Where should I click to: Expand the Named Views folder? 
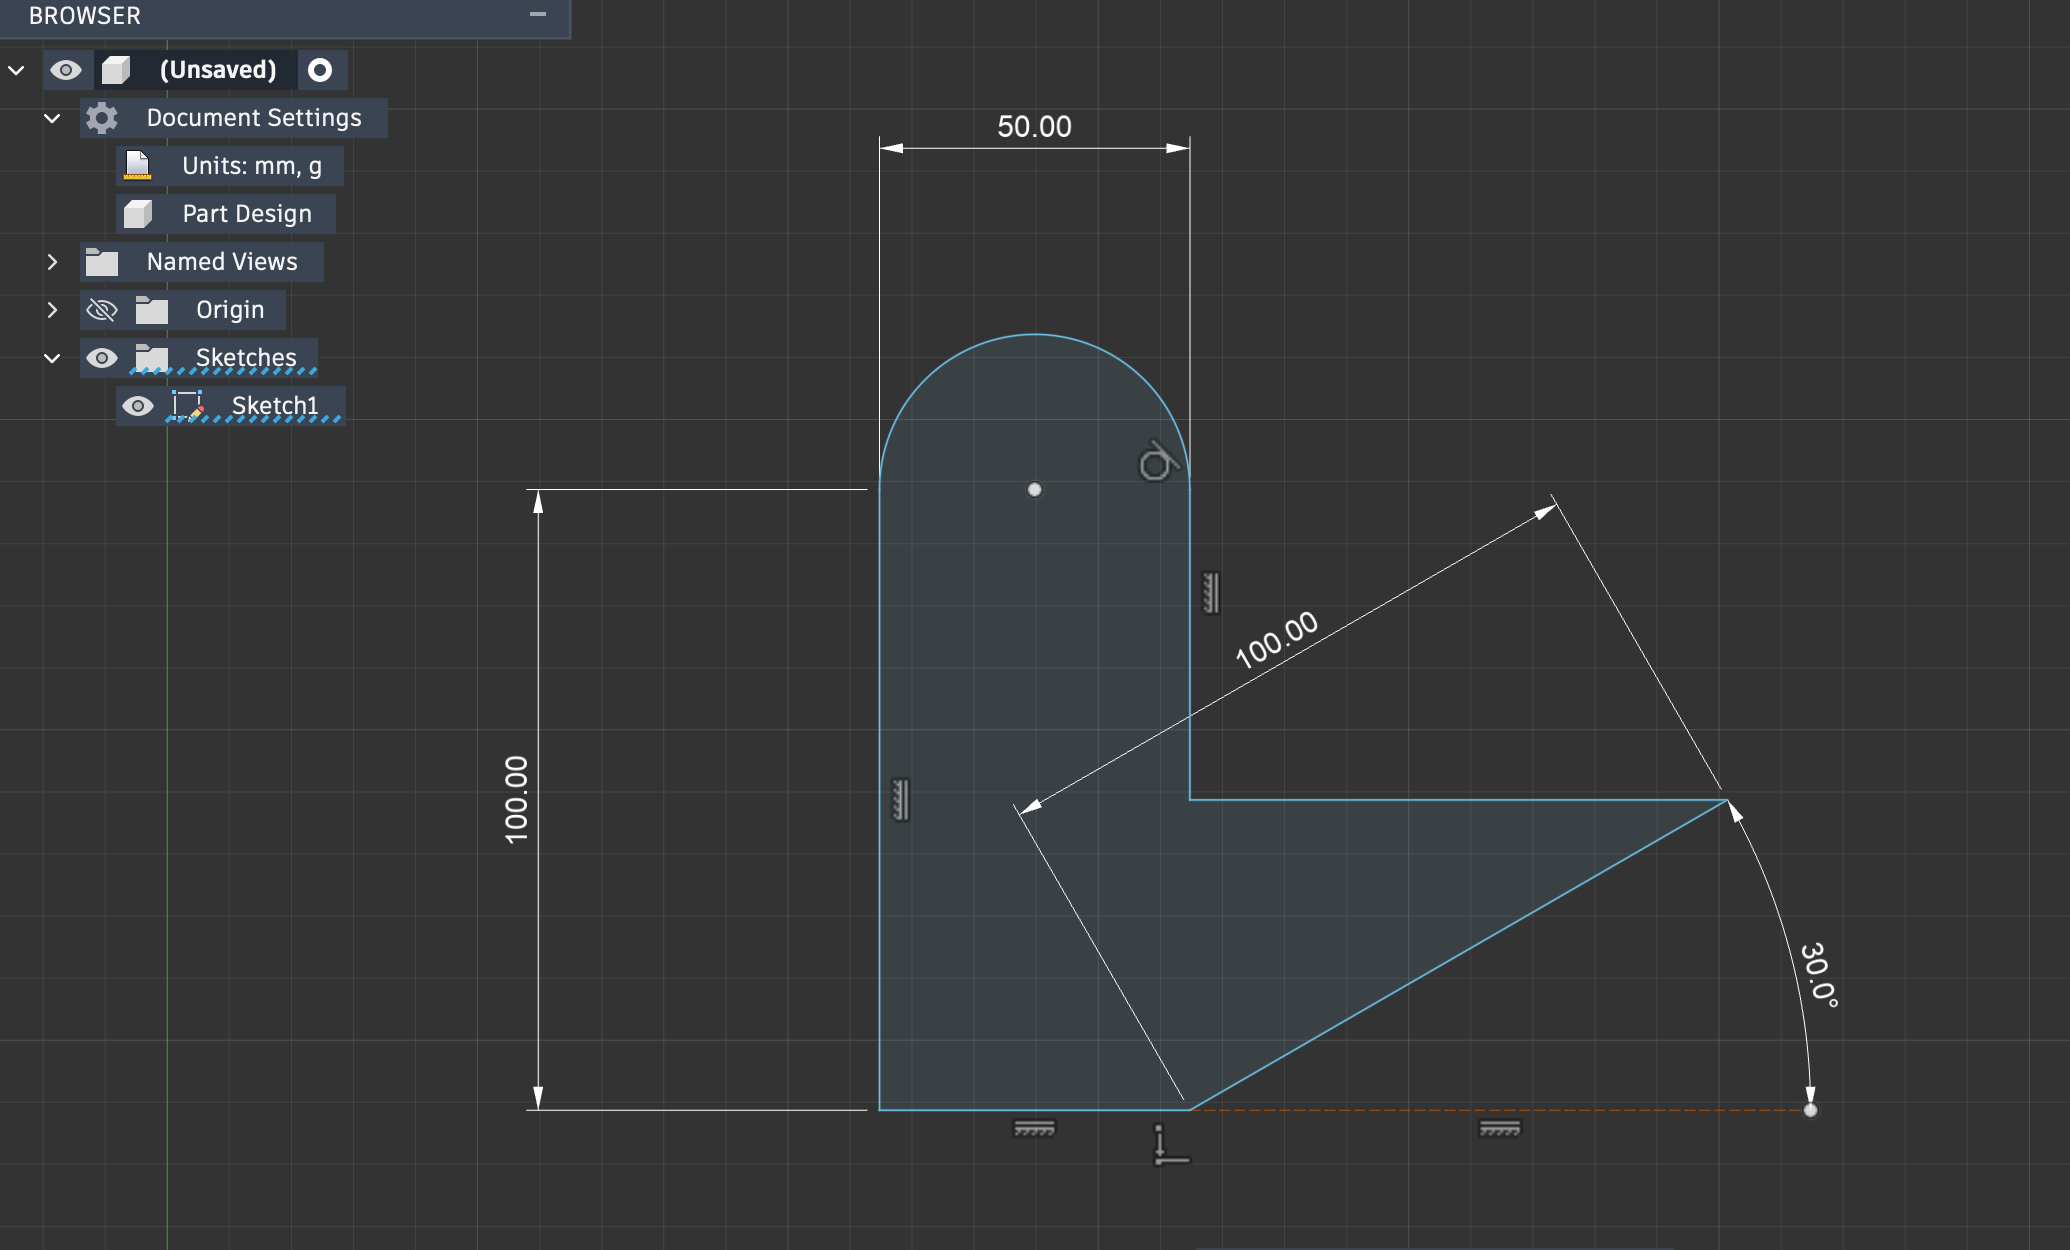pyautogui.click(x=52, y=262)
